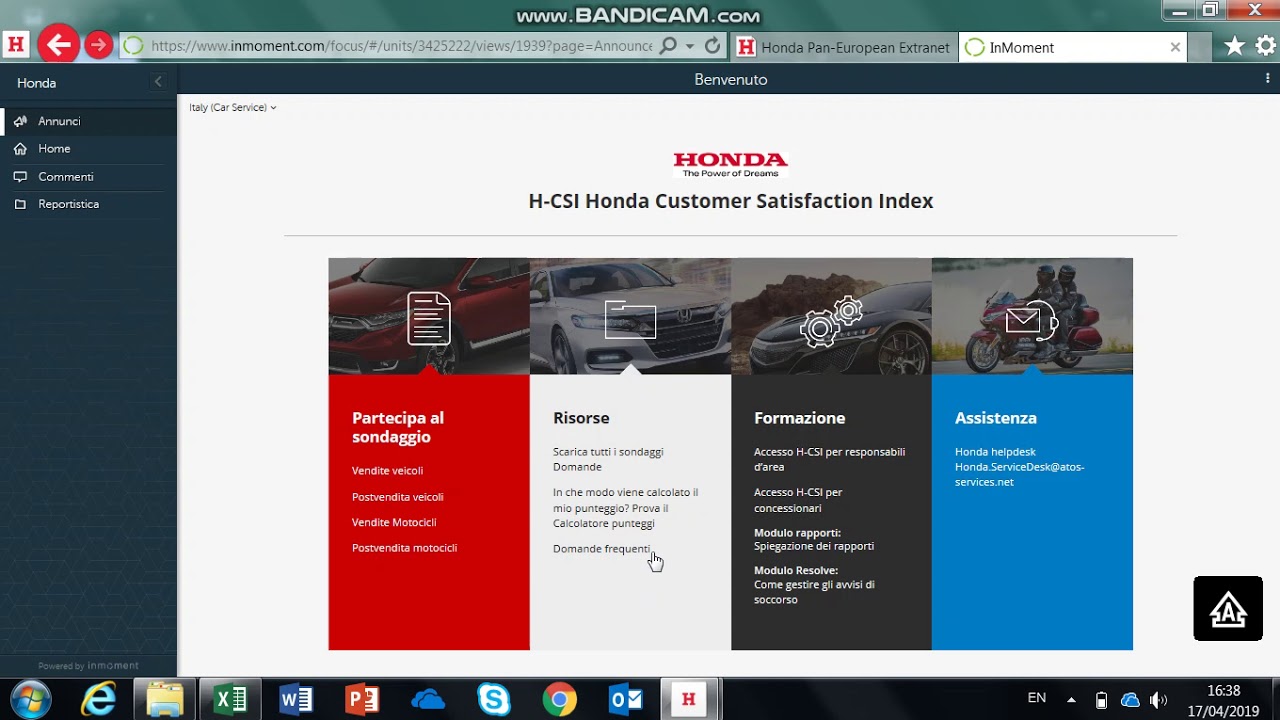Close the InMoment tab
Screen dimensions: 1280x720
[x=1175, y=47]
